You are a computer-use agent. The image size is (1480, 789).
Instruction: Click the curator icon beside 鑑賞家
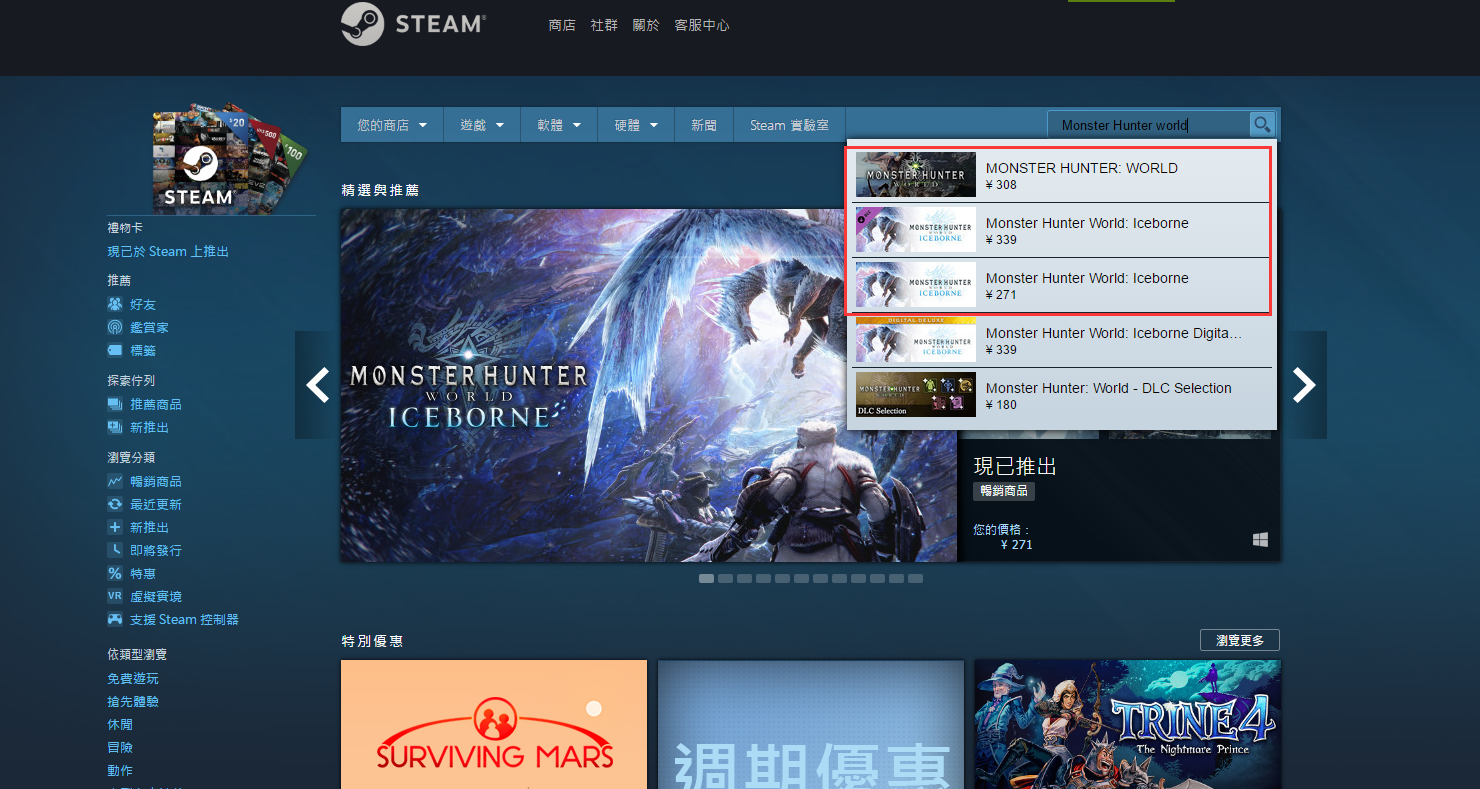[x=115, y=327]
